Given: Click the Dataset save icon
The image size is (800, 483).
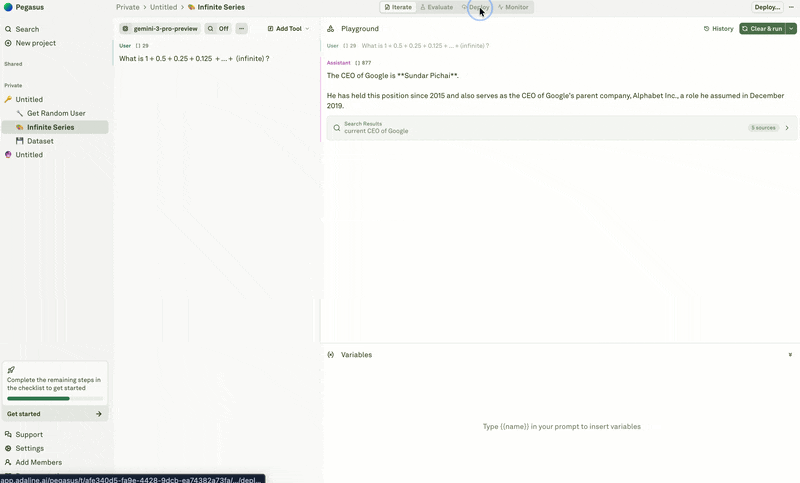Looking at the screenshot, I should tap(20, 141).
